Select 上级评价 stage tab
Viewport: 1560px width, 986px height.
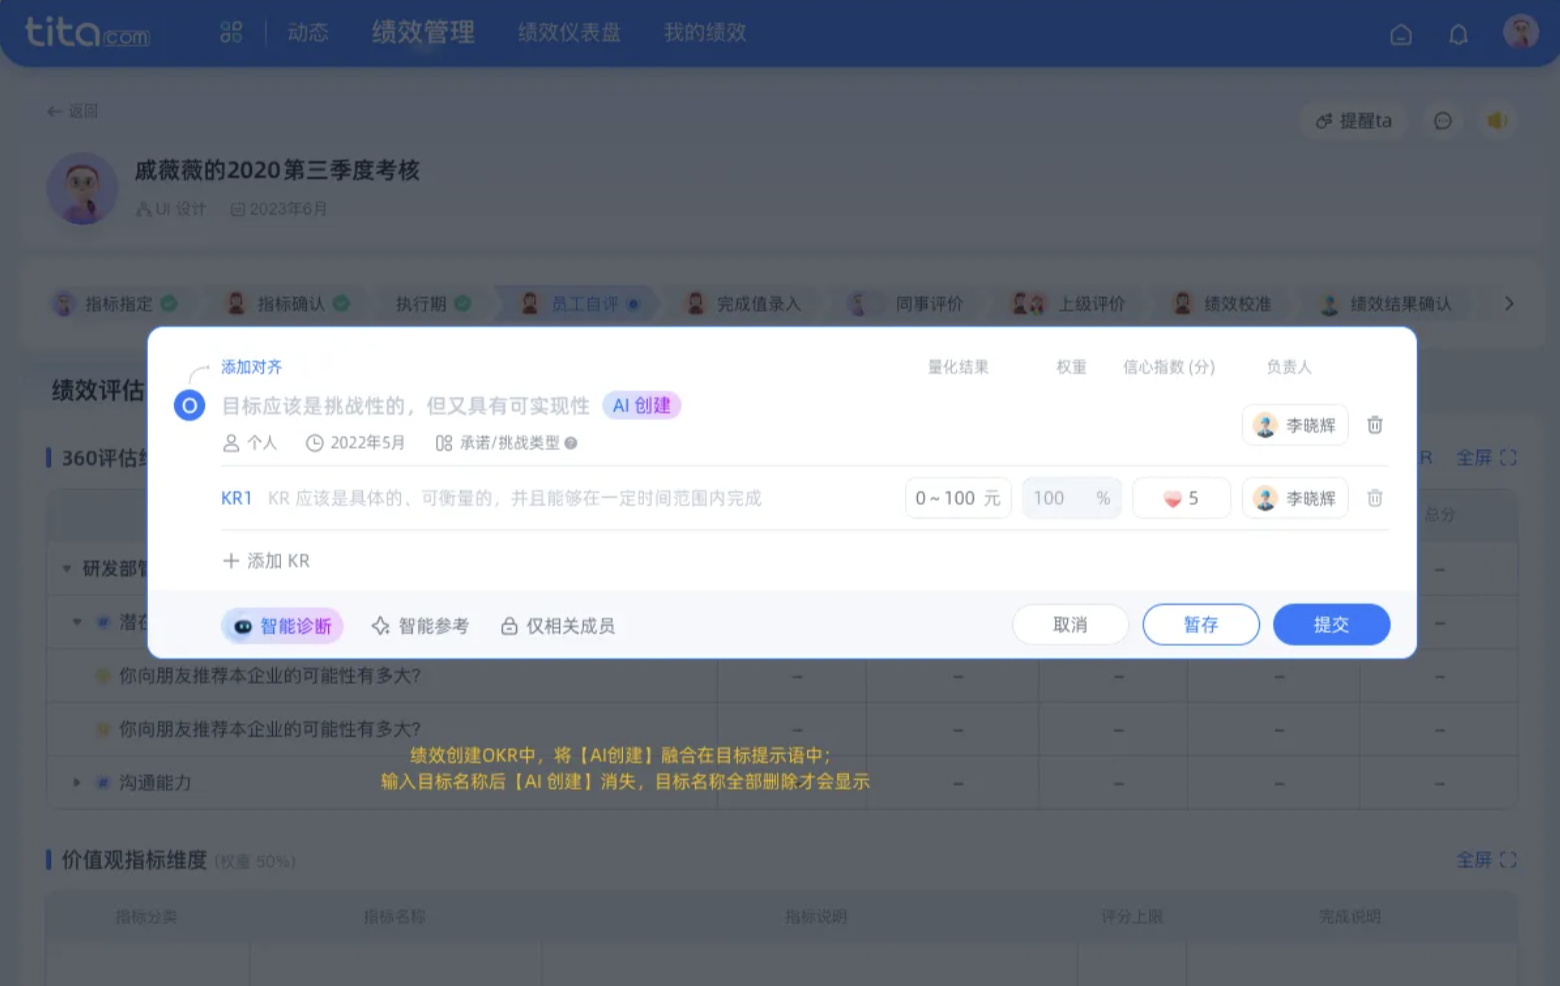pos(1068,303)
